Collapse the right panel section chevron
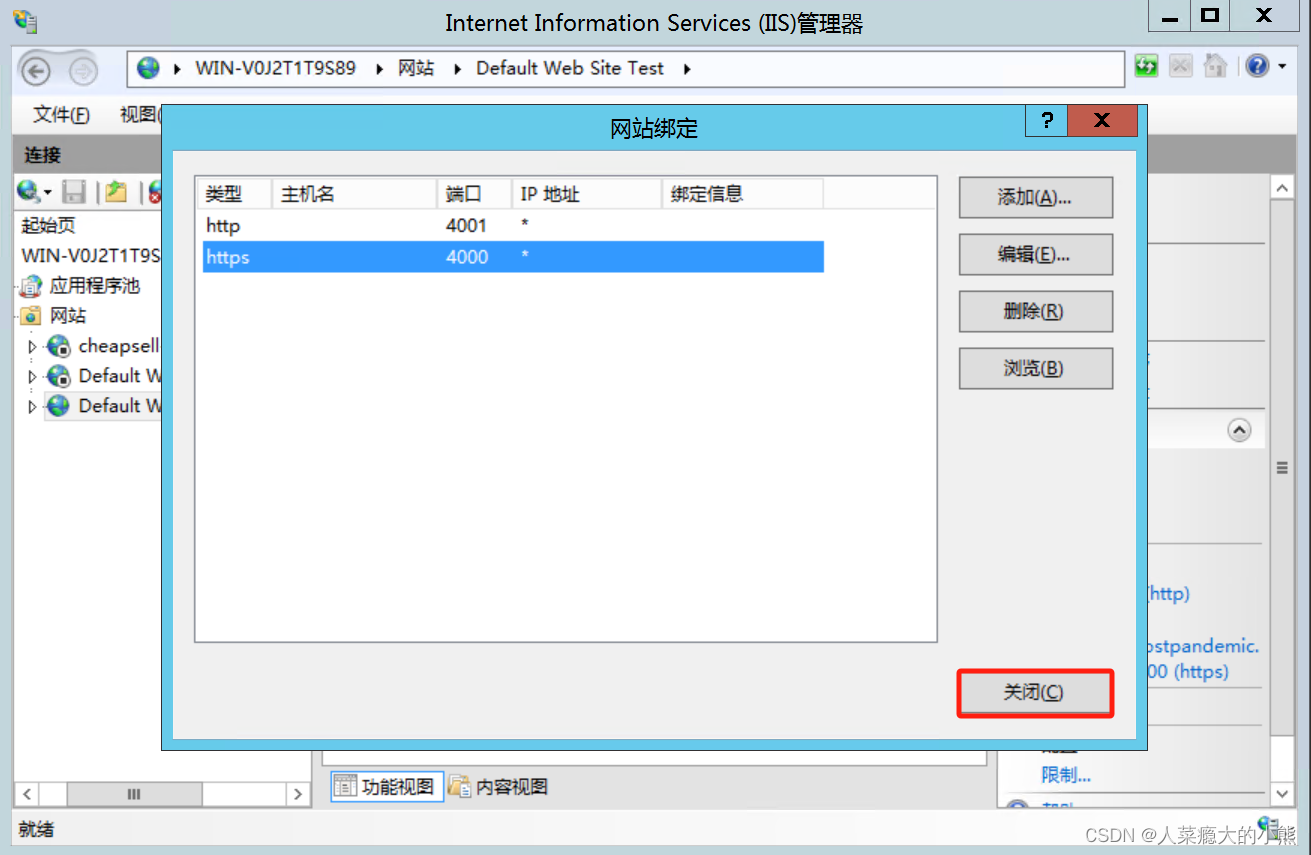This screenshot has height=855, width=1311. point(1239,430)
